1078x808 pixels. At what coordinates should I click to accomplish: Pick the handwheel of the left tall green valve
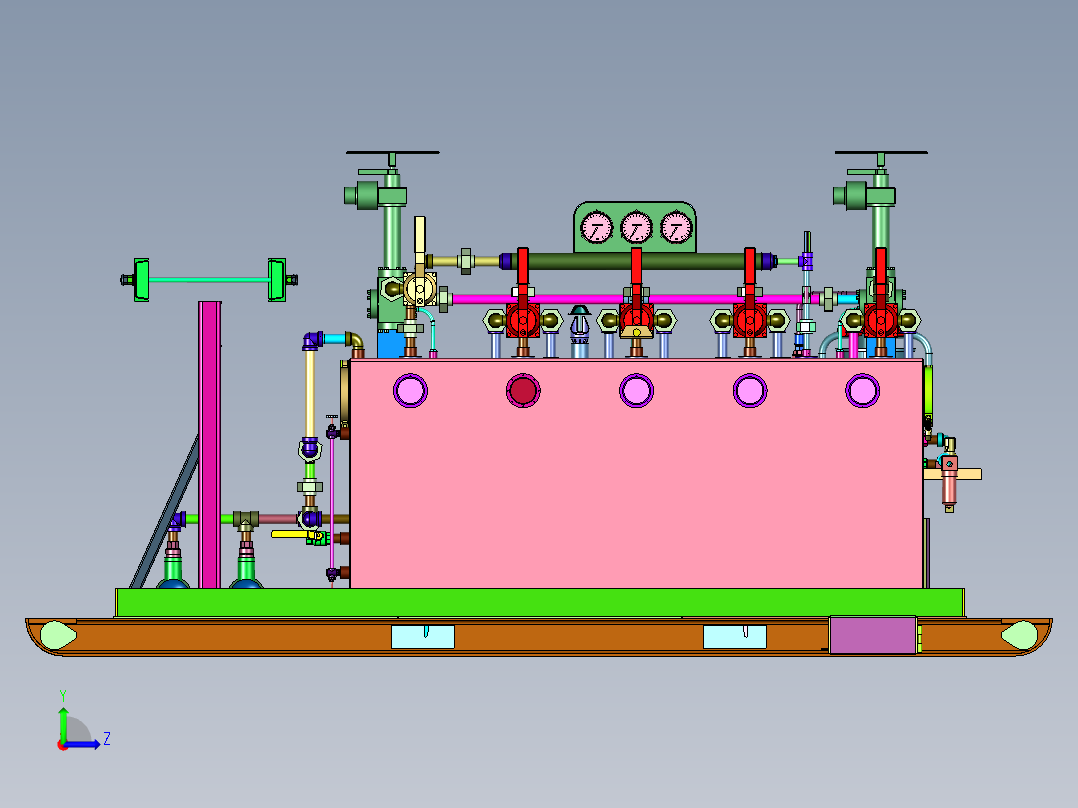pos(393,153)
